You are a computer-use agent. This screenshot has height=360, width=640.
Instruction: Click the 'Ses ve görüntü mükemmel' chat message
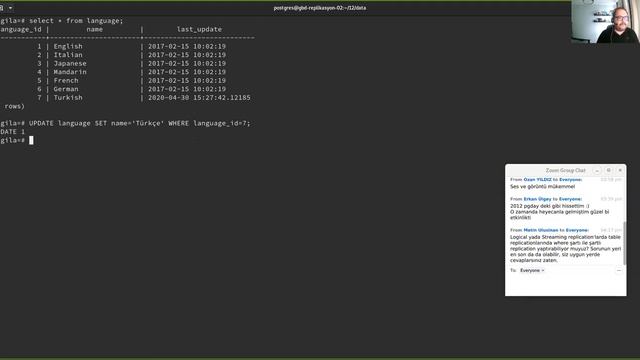(542, 187)
